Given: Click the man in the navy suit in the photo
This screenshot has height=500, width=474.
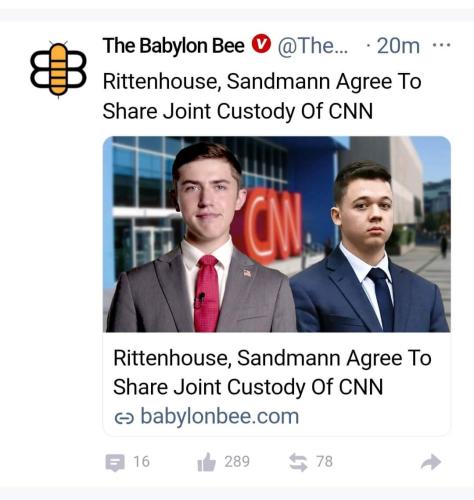Looking at the screenshot, I should coord(369,247).
